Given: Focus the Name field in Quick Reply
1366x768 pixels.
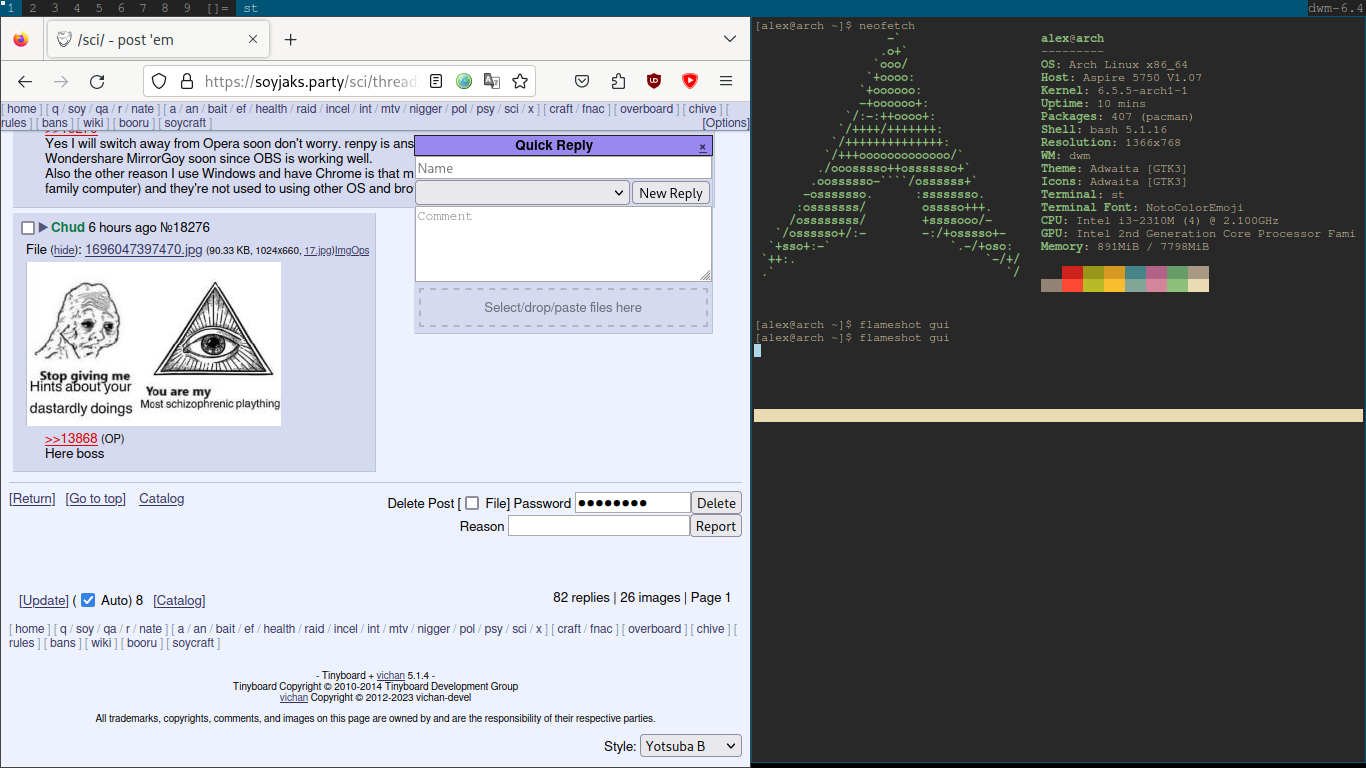Looking at the screenshot, I should 563,168.
